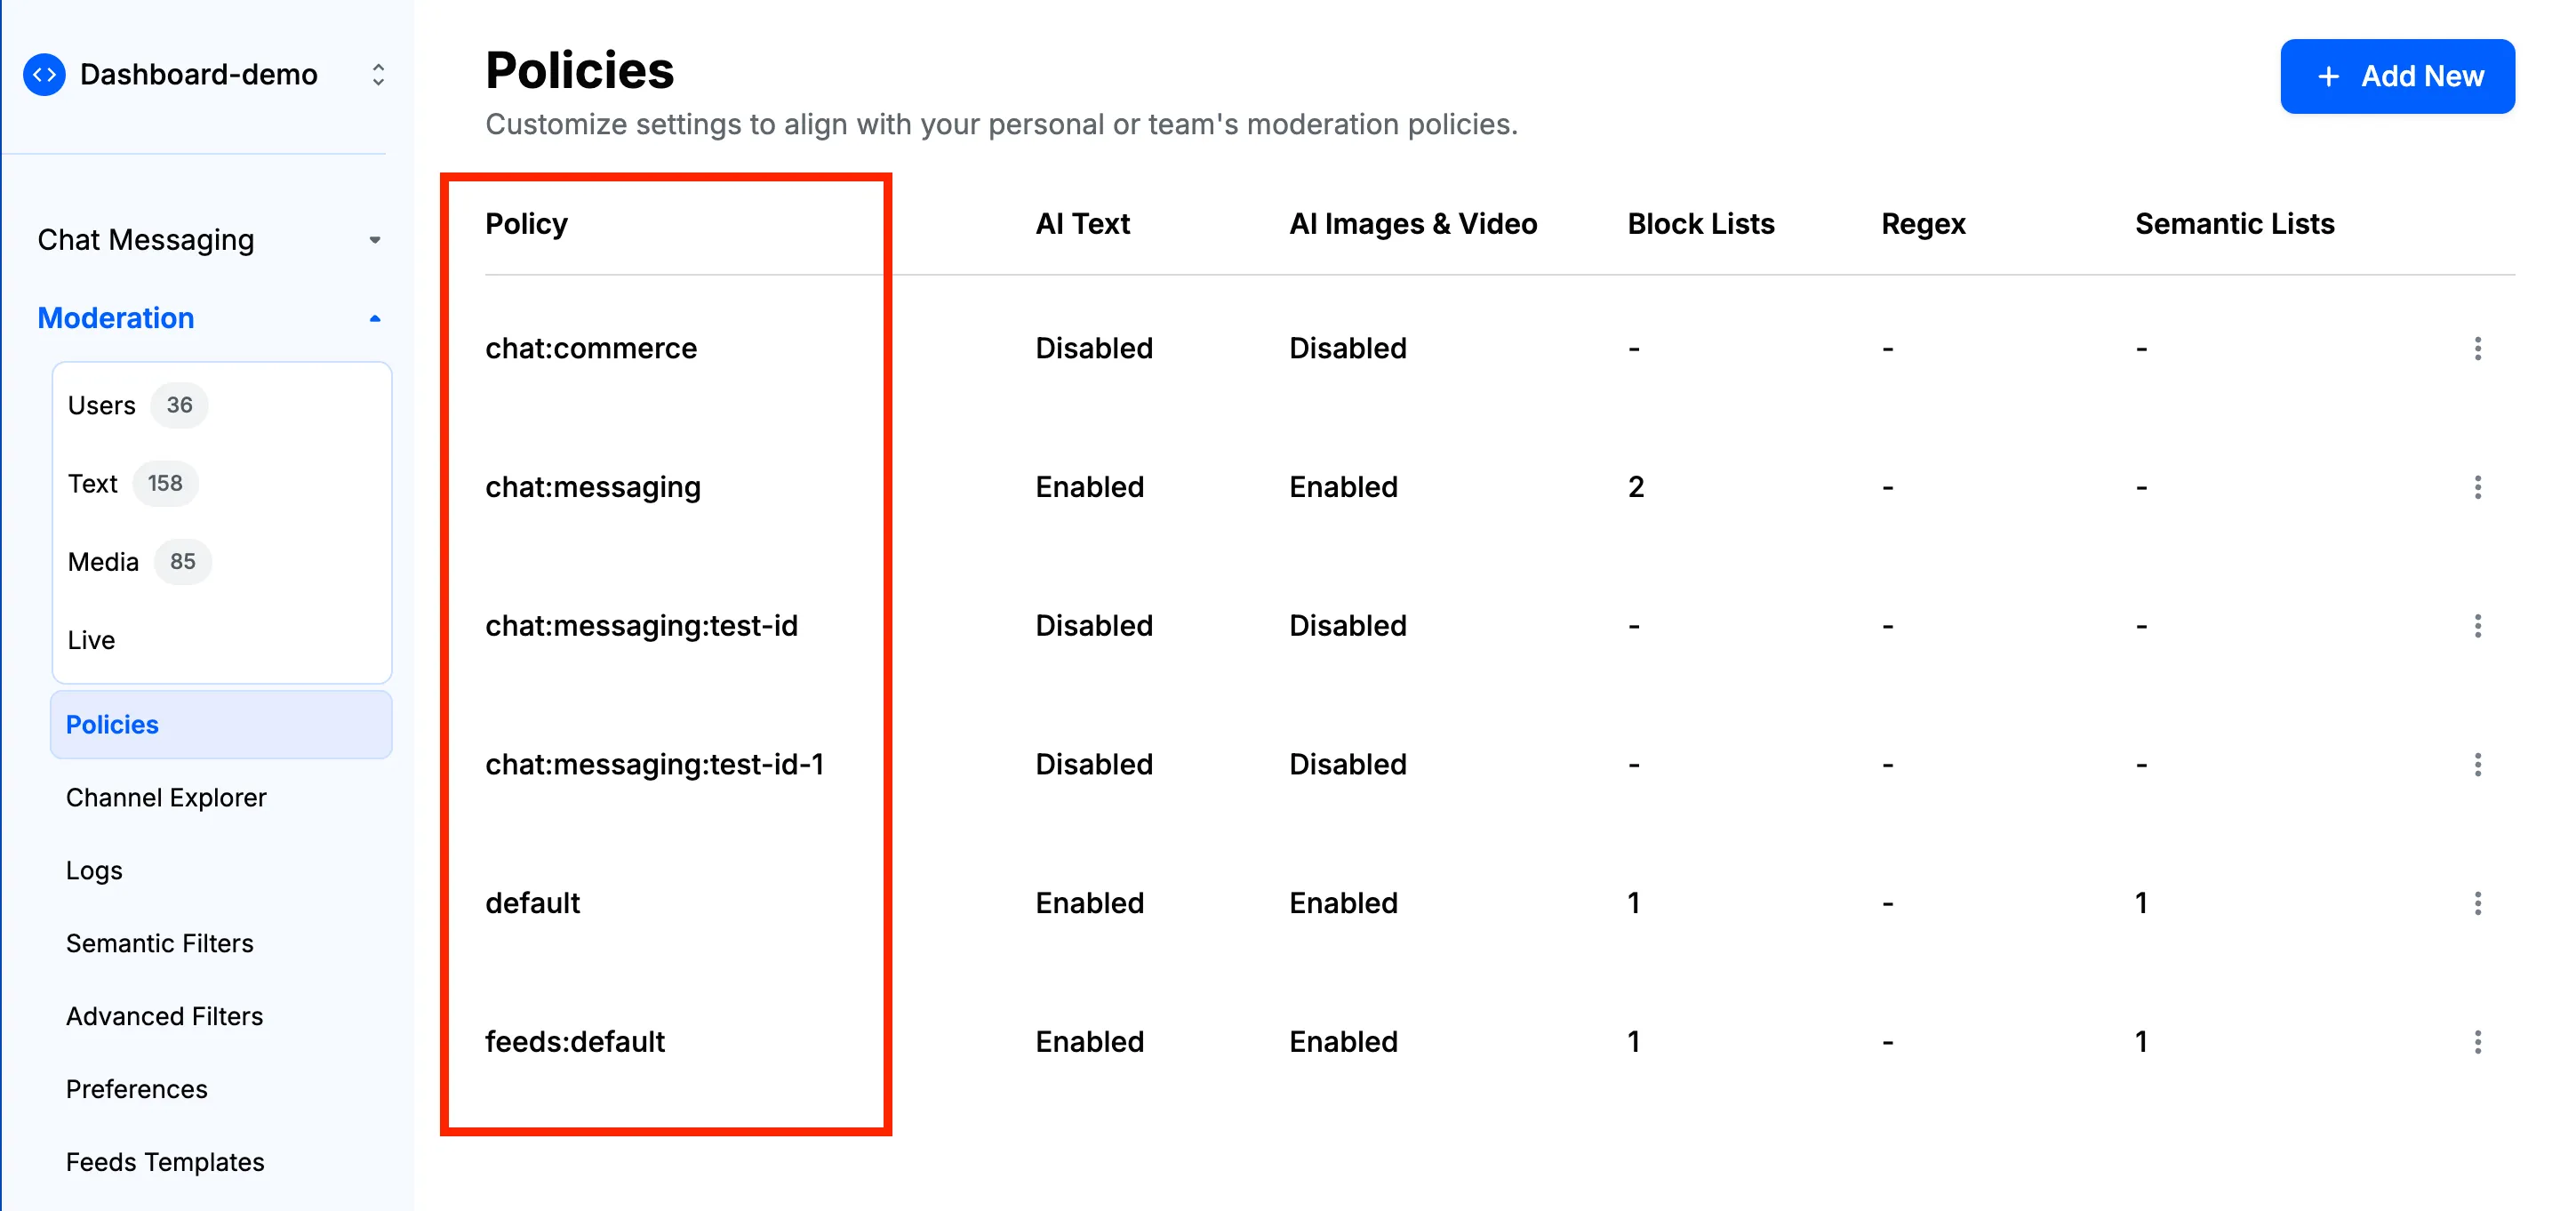Image resolution: width=2576 pixels, height=1211 pixels.
Task: Navigate to Advanced Filters
Action: coord(163,1014)
